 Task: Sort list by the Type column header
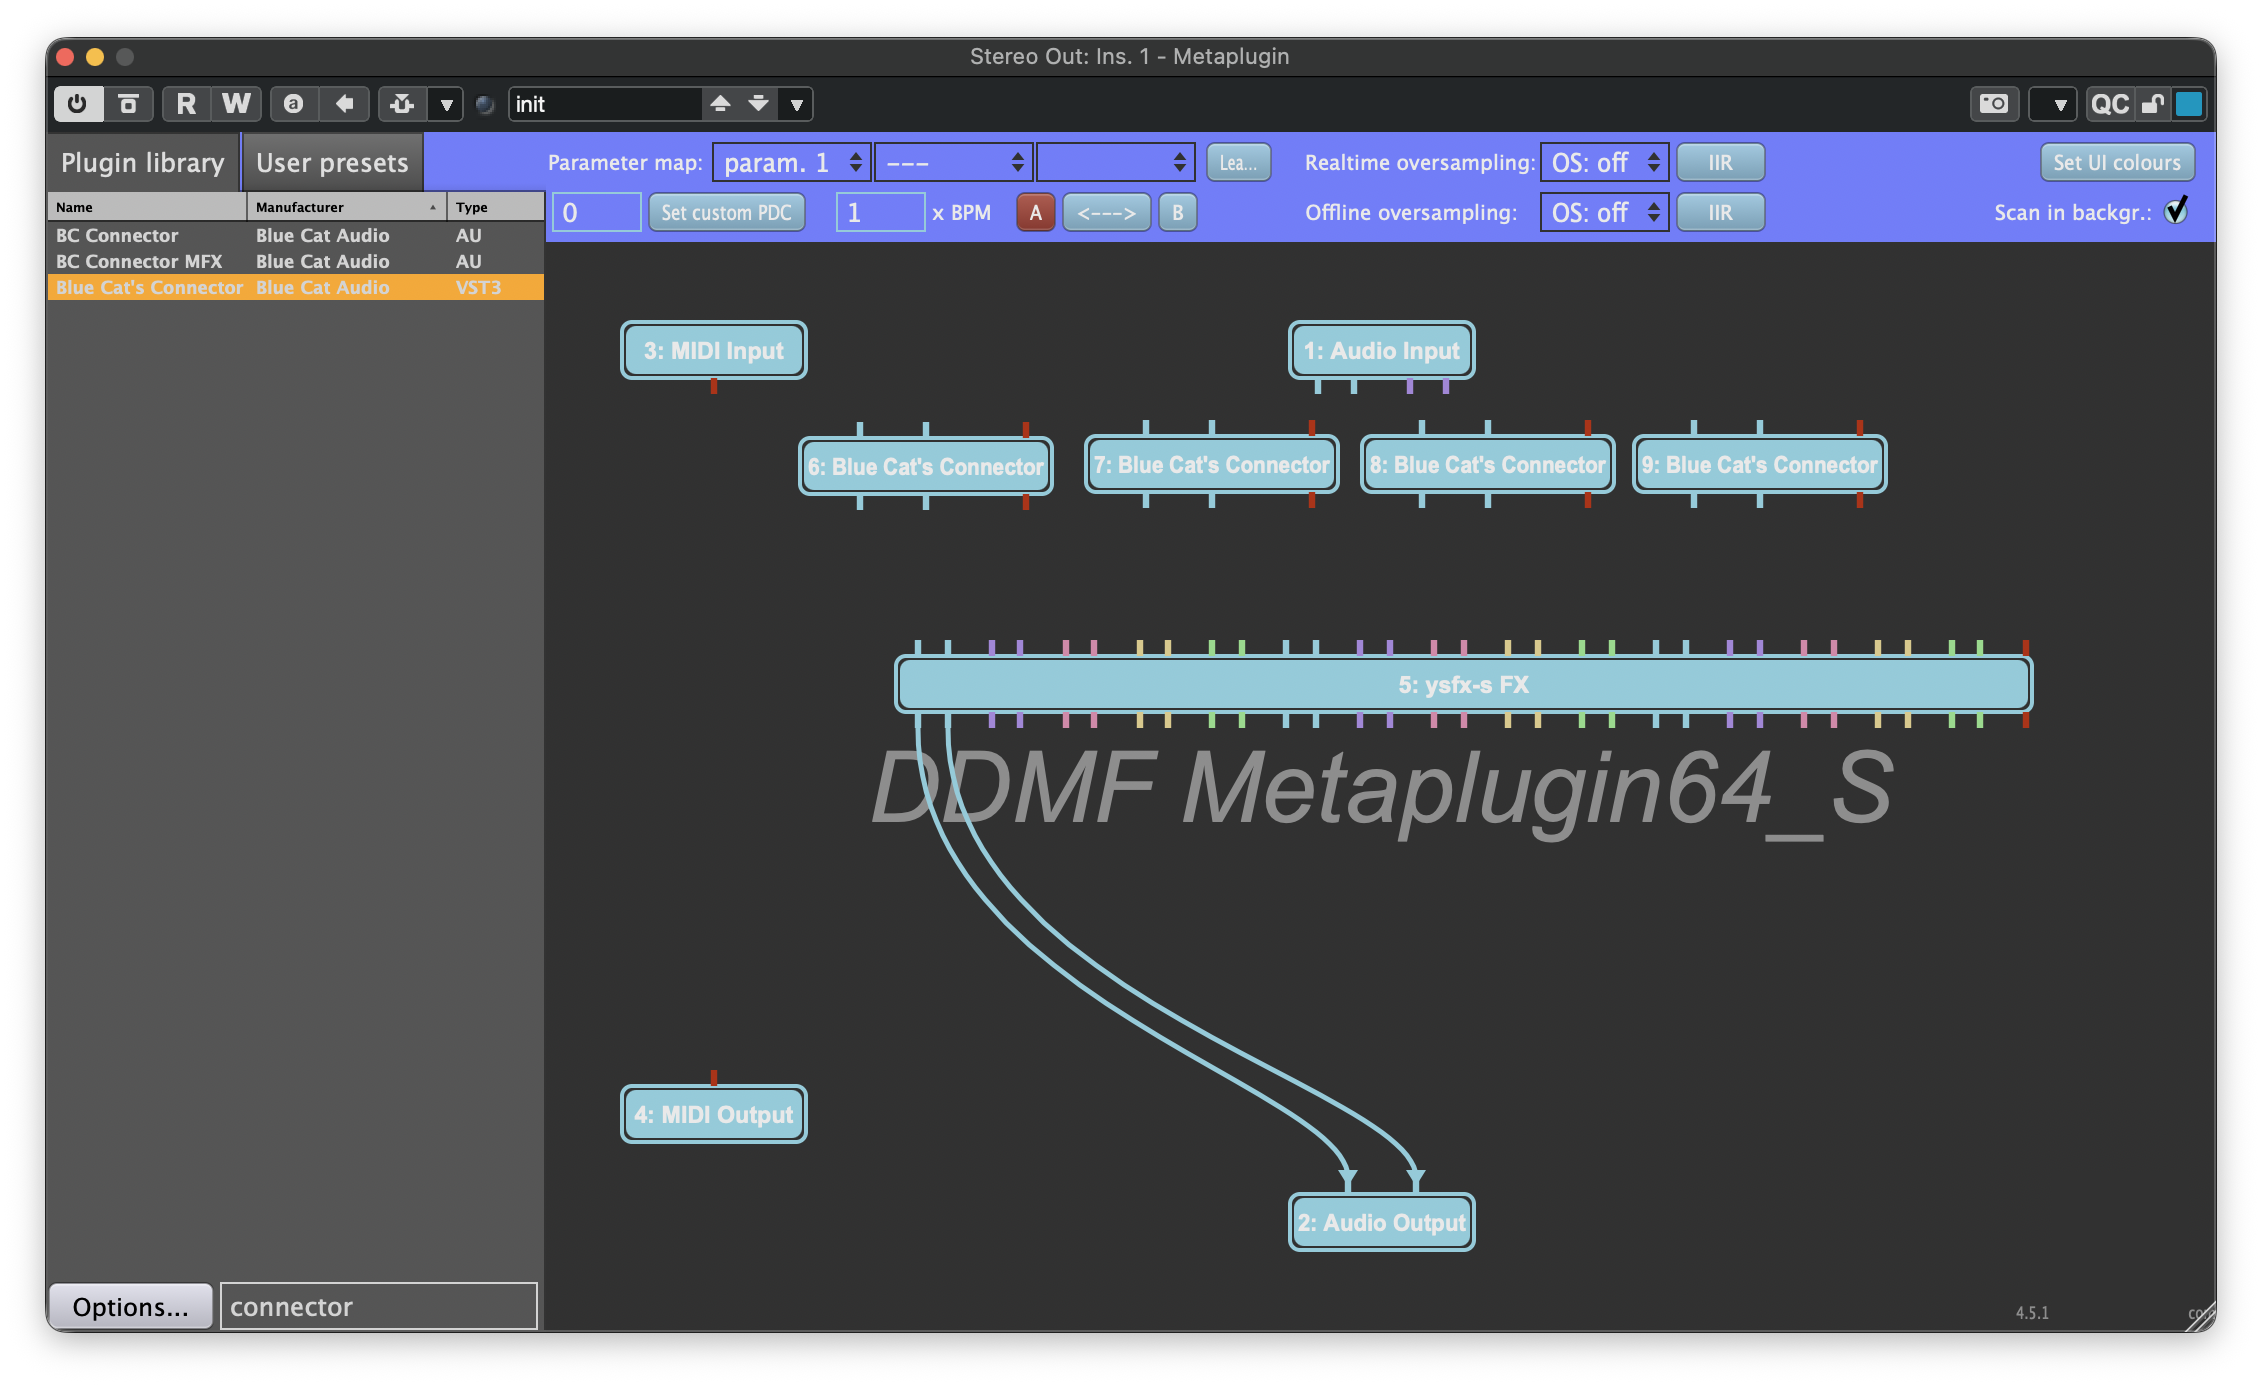pyautogui.click(x=495, y=207)
